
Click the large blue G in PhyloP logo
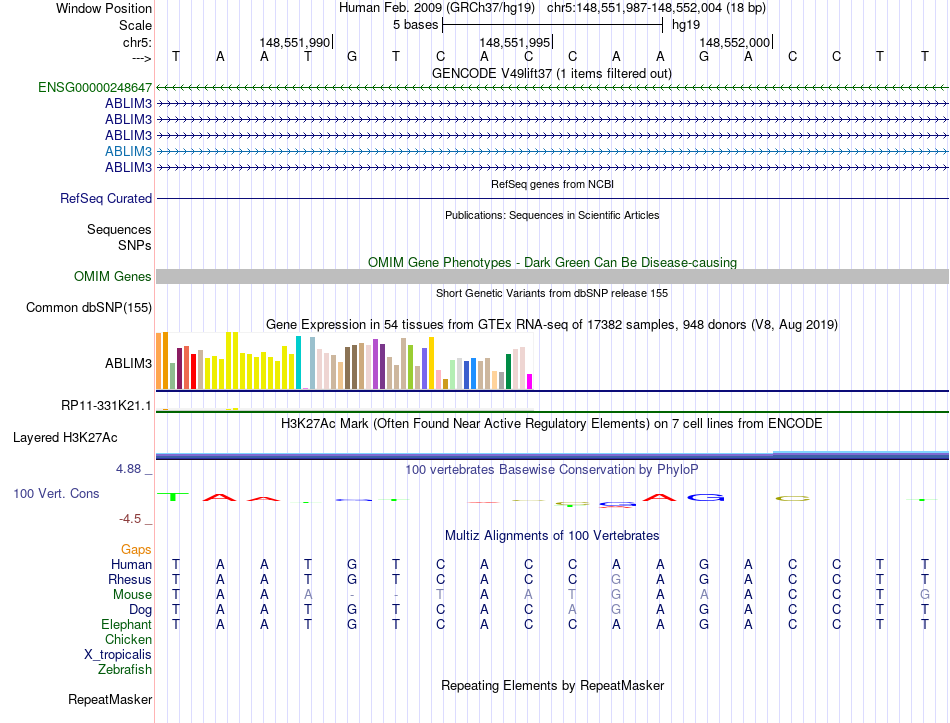tap(706, 498)
